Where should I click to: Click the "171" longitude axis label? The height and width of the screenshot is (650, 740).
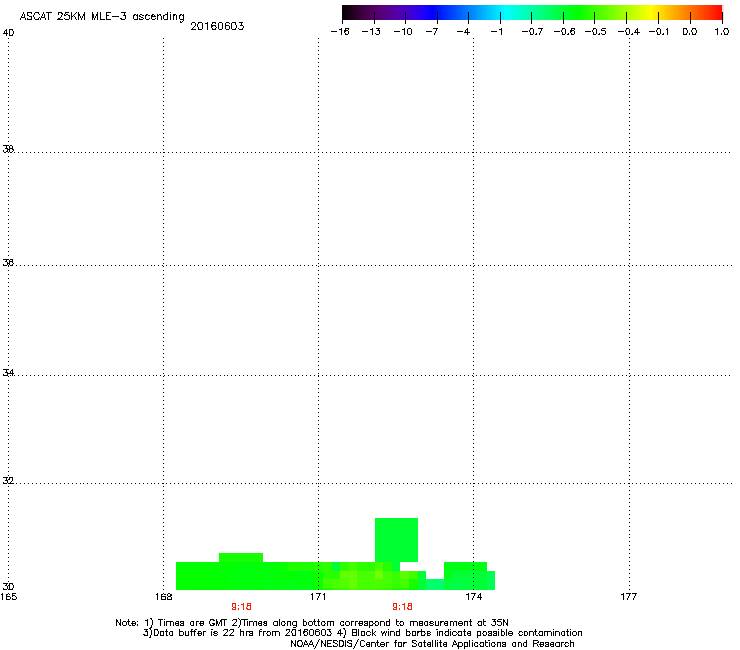[x=318, y=597]
